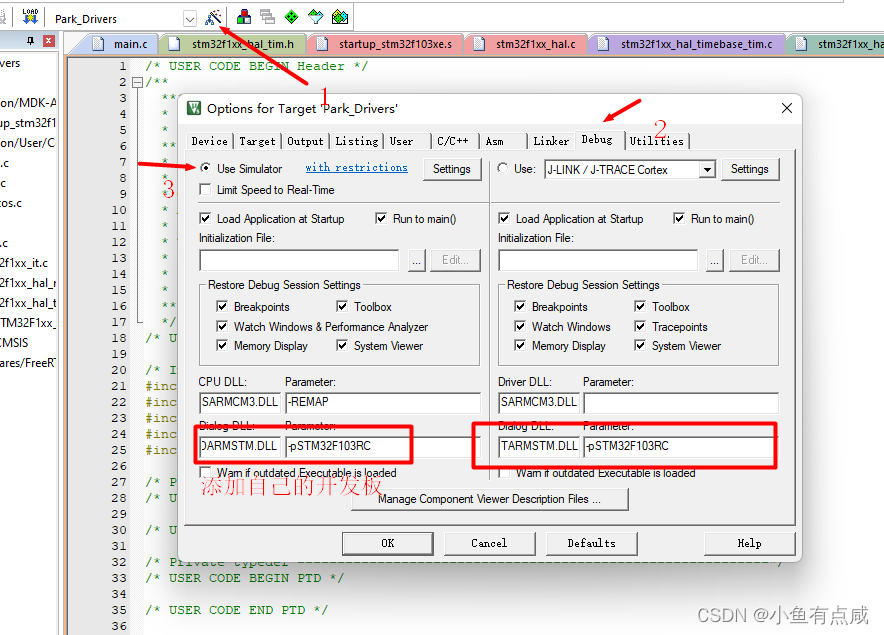Click Cancel in Options dialog

489,544
